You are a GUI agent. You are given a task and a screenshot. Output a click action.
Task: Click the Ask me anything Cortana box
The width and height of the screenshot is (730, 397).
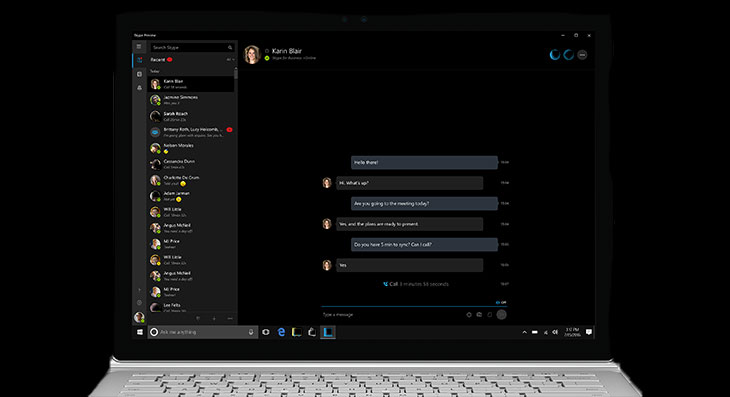203,332
